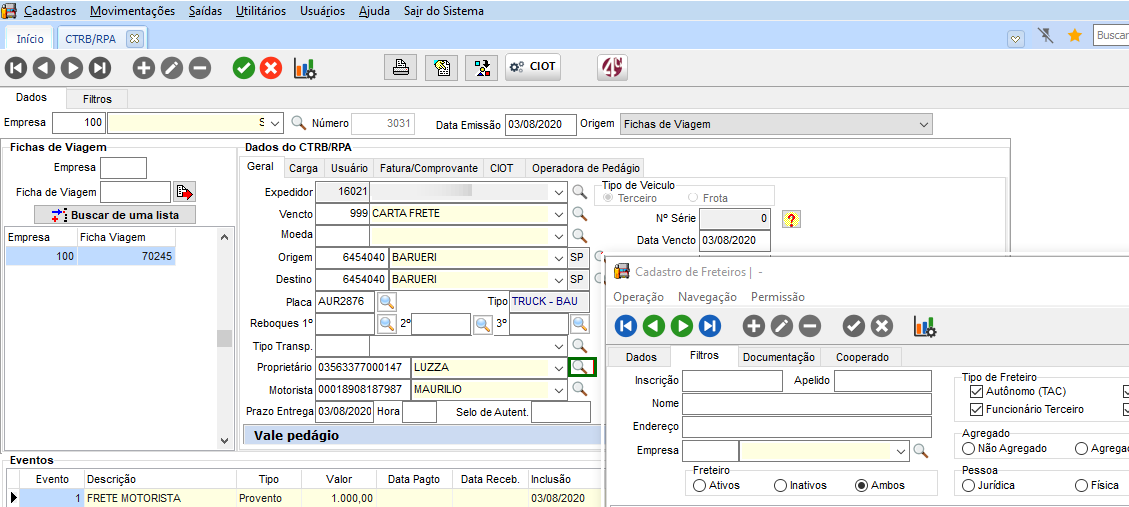Go to last record in main toolbar
This screenshot has height=507, width=1129.
100,68
